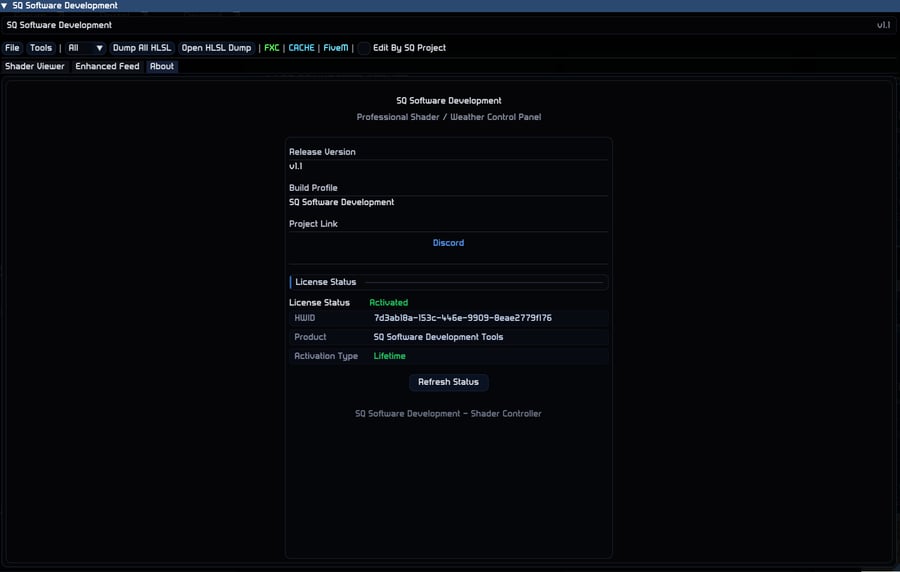Click the Refresh Status button
This screenshot has height=572, width=900.
click(448, 382)
